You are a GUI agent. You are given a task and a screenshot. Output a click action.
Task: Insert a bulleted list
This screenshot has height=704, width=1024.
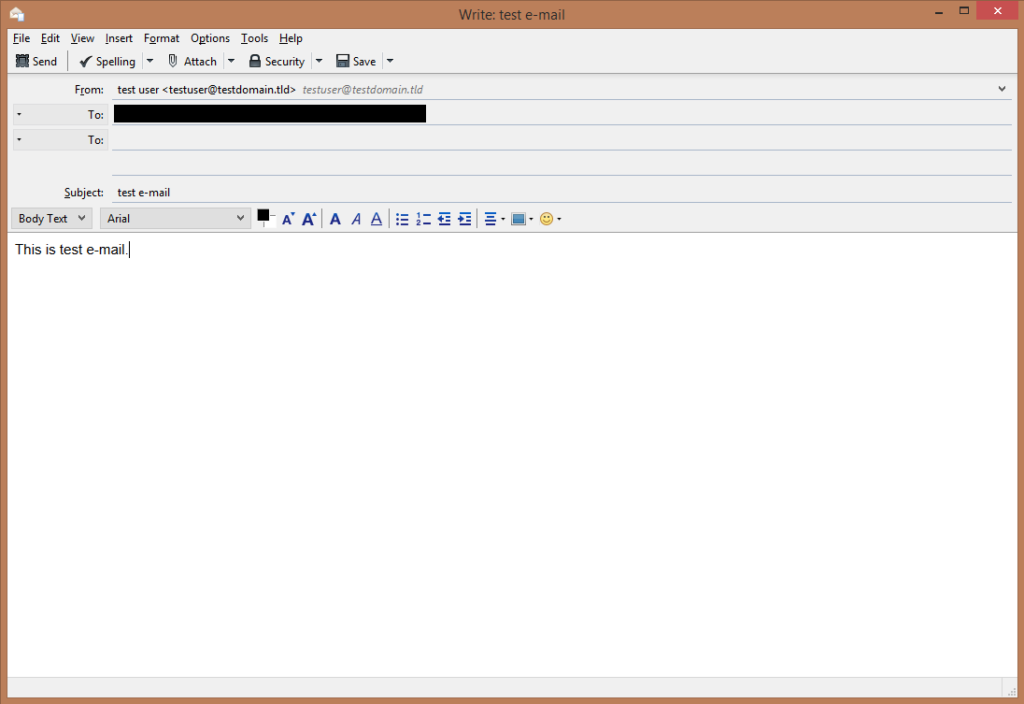coord(402,218)
